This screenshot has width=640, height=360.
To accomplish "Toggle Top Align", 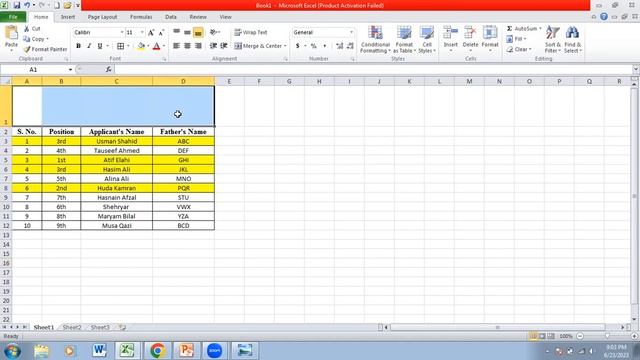I will (x=176, y=32).
